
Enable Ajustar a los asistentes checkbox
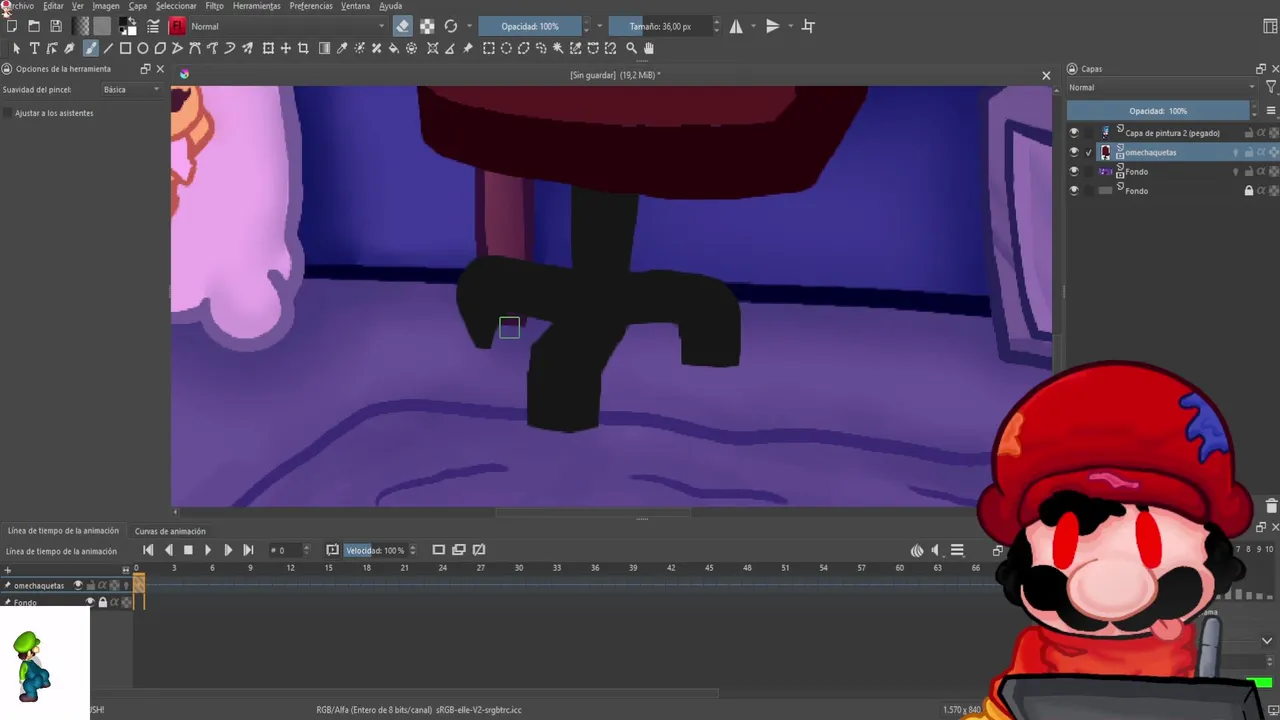7,113
